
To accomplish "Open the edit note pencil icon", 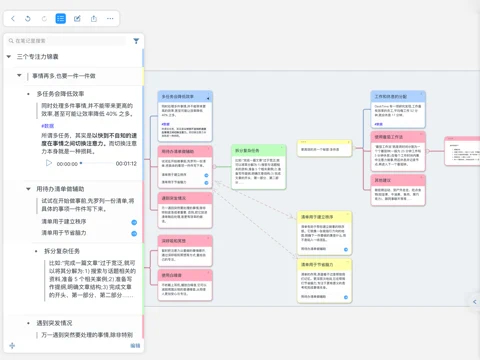I will tap(77, 19).
